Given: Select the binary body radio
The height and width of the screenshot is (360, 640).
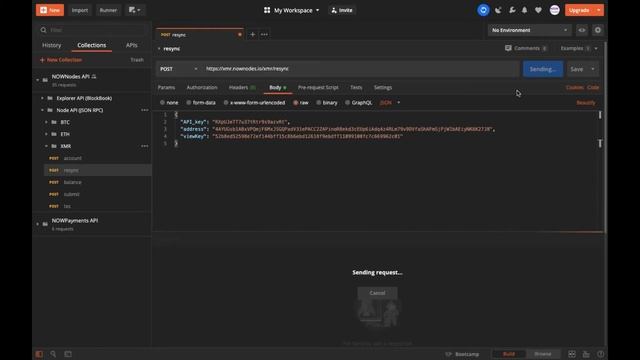Looking at the screenshot, I should tap(319, 103).
